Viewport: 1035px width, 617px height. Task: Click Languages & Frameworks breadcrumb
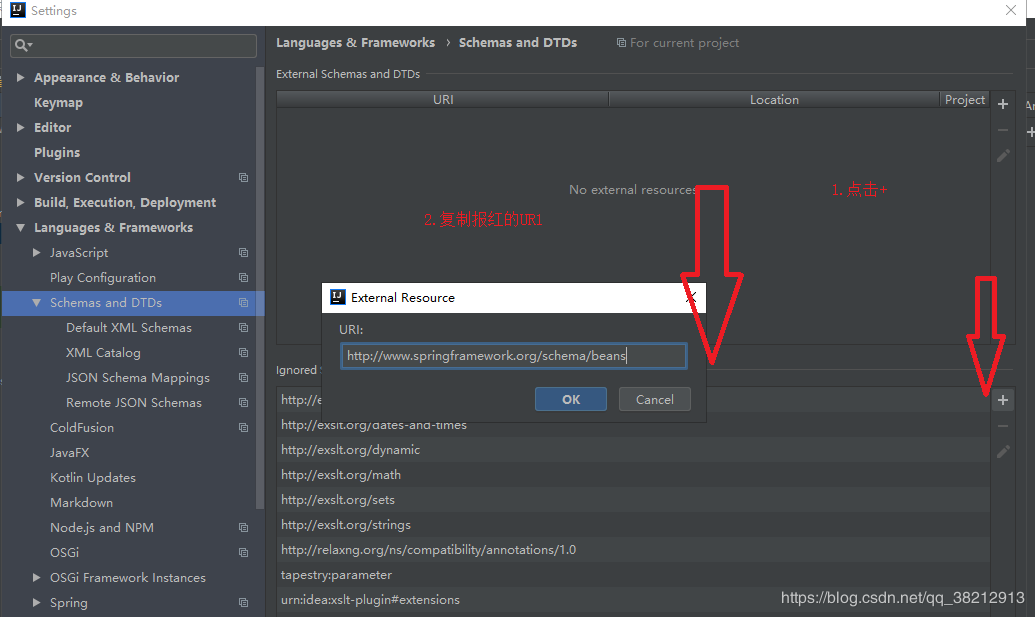point(355,42)
